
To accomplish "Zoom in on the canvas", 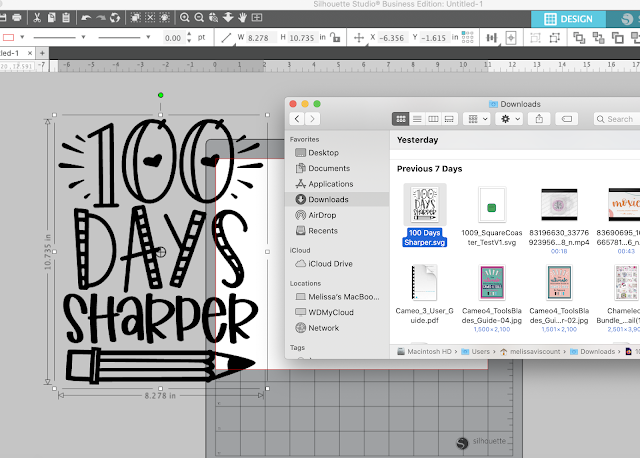I will pos(185,18).
